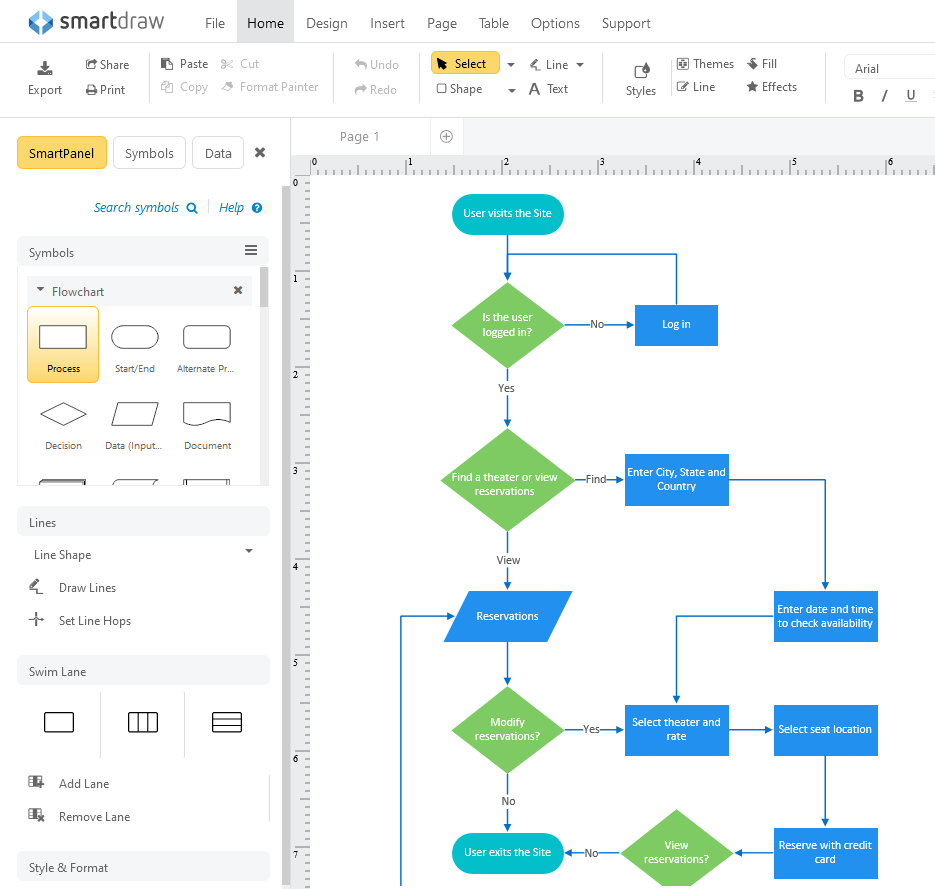Open the Styles gallery

click(641, 80)
